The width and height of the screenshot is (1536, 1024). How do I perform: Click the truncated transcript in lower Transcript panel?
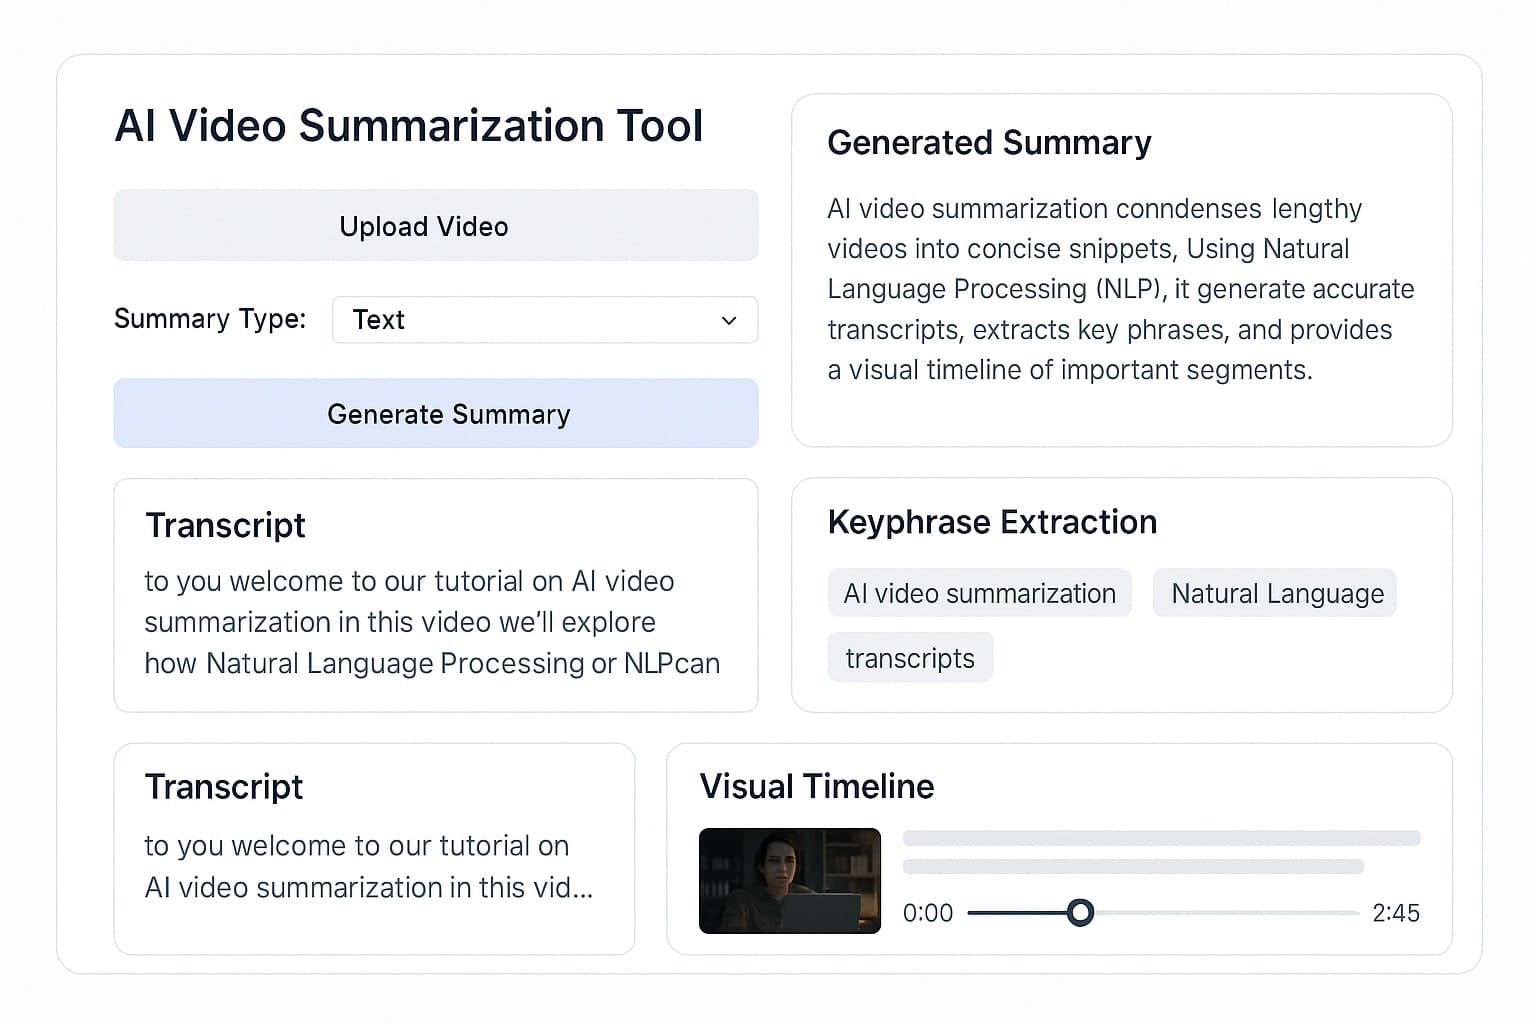click(x=370, y=866)
